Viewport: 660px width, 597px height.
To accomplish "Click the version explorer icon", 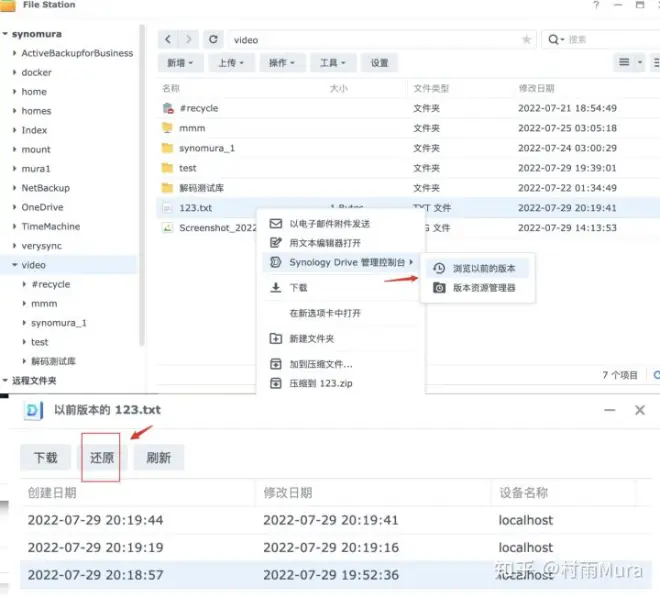I will (439, 288).
